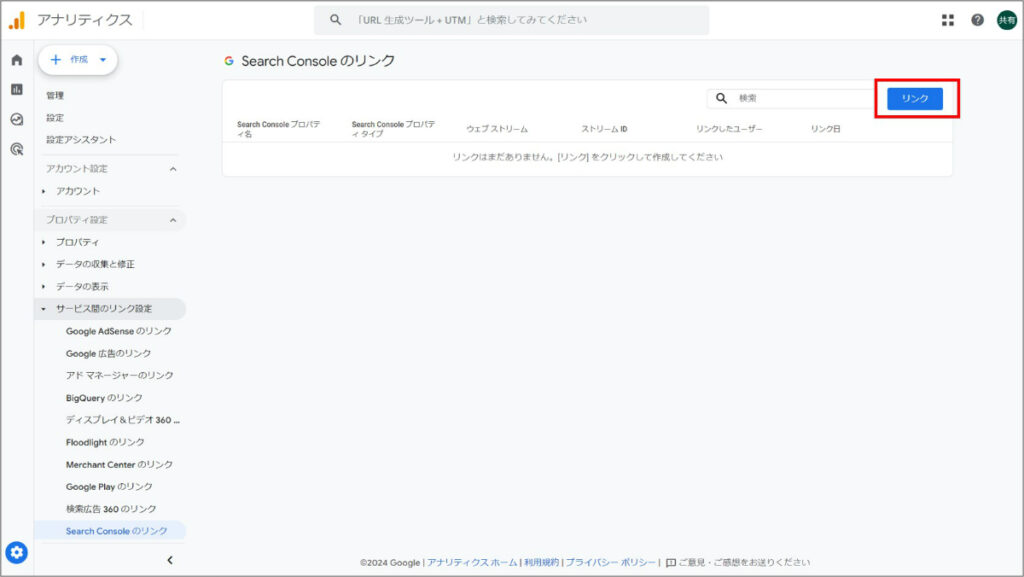Click リンク日 column header
The width and height of the screenshot is (1024, 577).
[825, 129]
